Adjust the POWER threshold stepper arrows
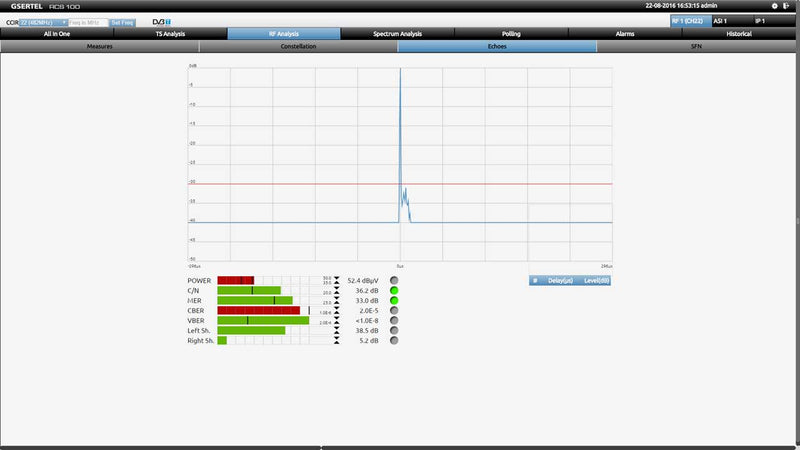 click(x=337, y=280)
